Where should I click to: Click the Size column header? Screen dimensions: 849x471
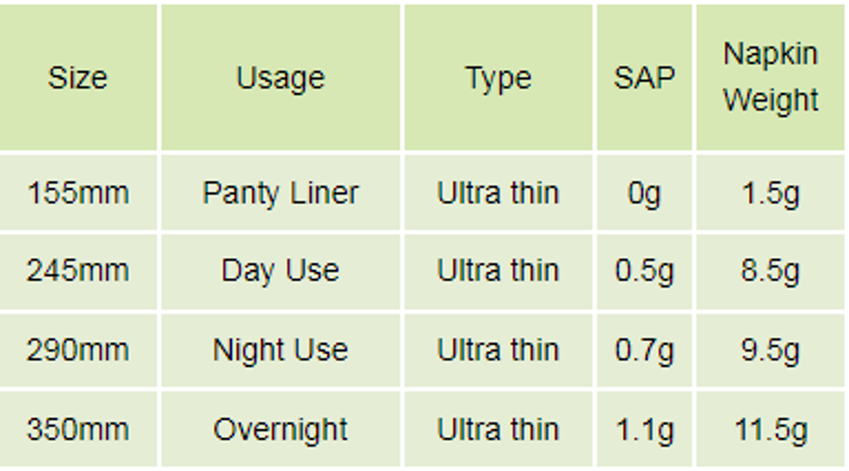click(77, 78)
